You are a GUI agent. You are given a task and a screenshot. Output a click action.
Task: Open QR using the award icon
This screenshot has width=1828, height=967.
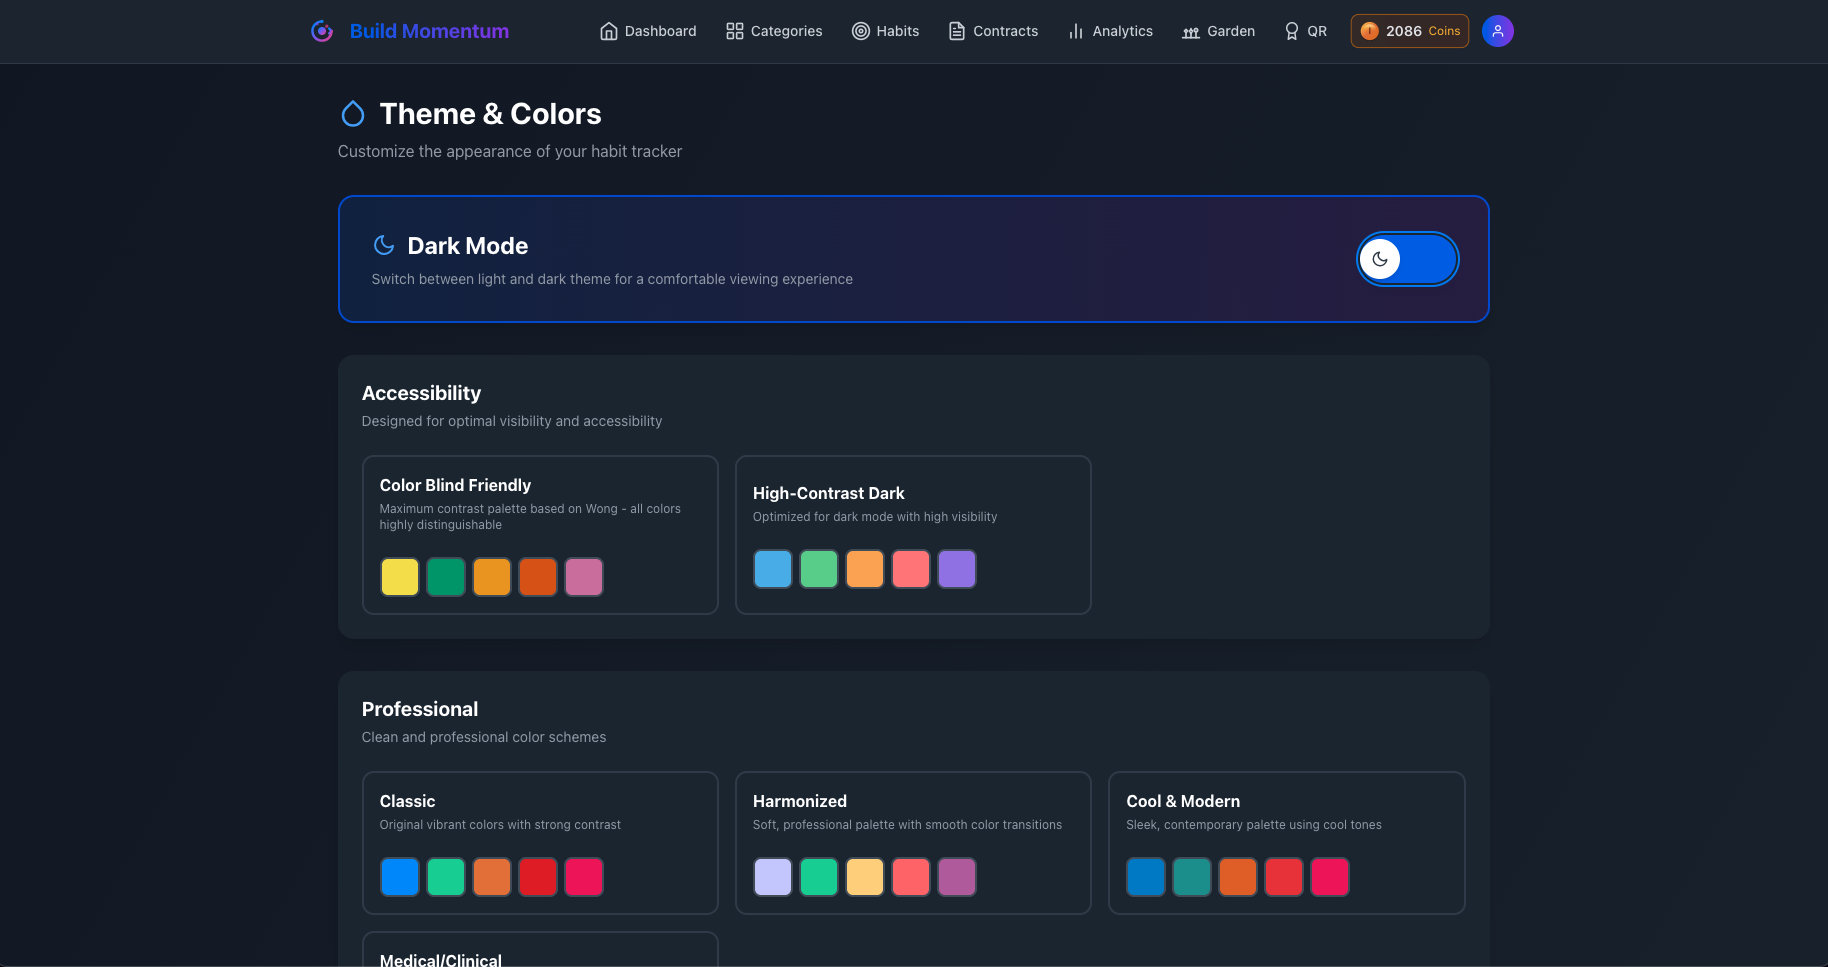[1291, 31]
